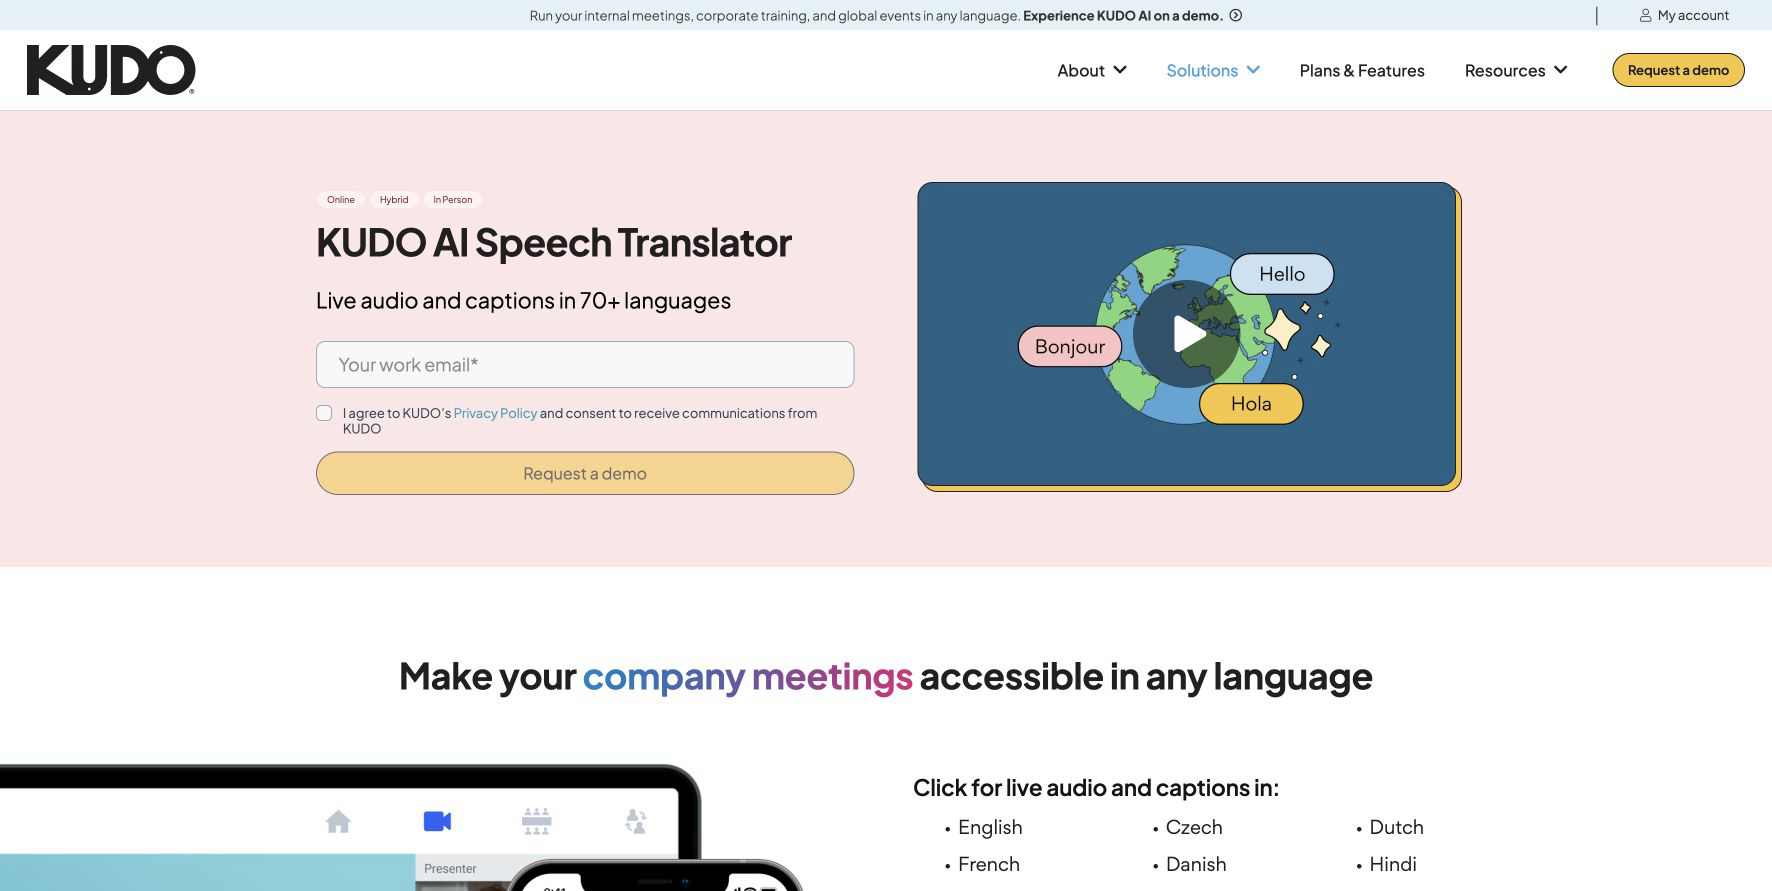Screen dimensions: 1772x891
Task: Click the blue video camera icon
Action: [437, 821]
